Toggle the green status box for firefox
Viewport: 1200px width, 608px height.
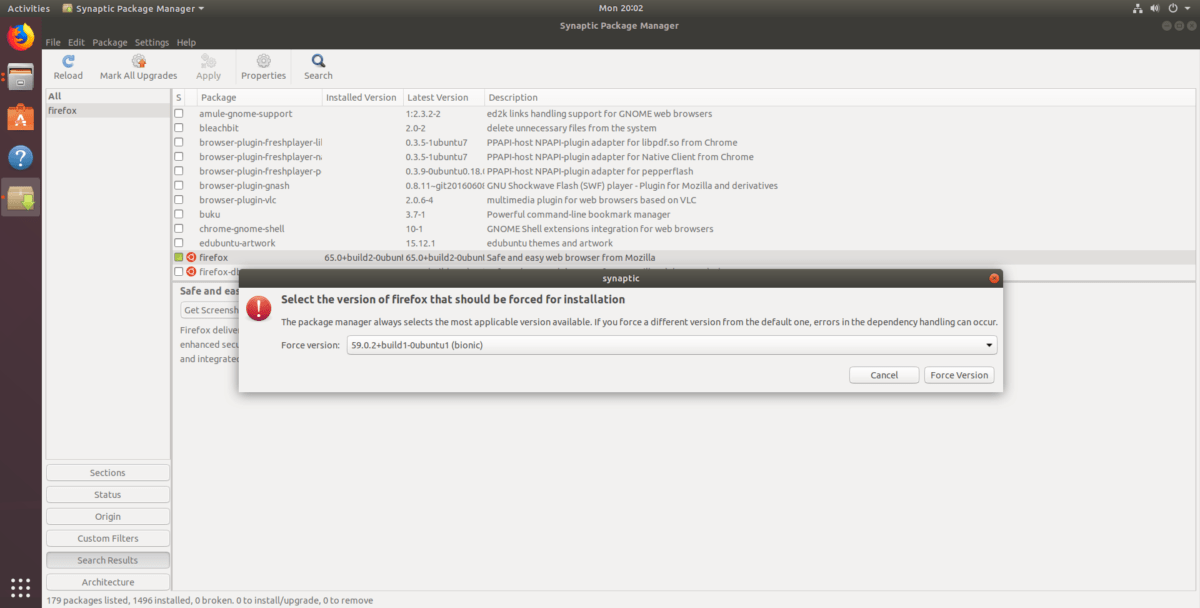coord(179,257)
